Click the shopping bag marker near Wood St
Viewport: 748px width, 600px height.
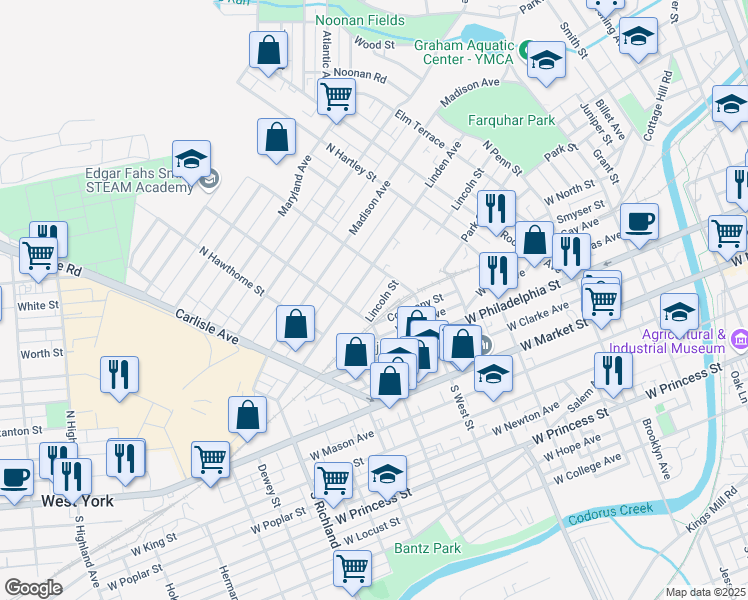268,50
